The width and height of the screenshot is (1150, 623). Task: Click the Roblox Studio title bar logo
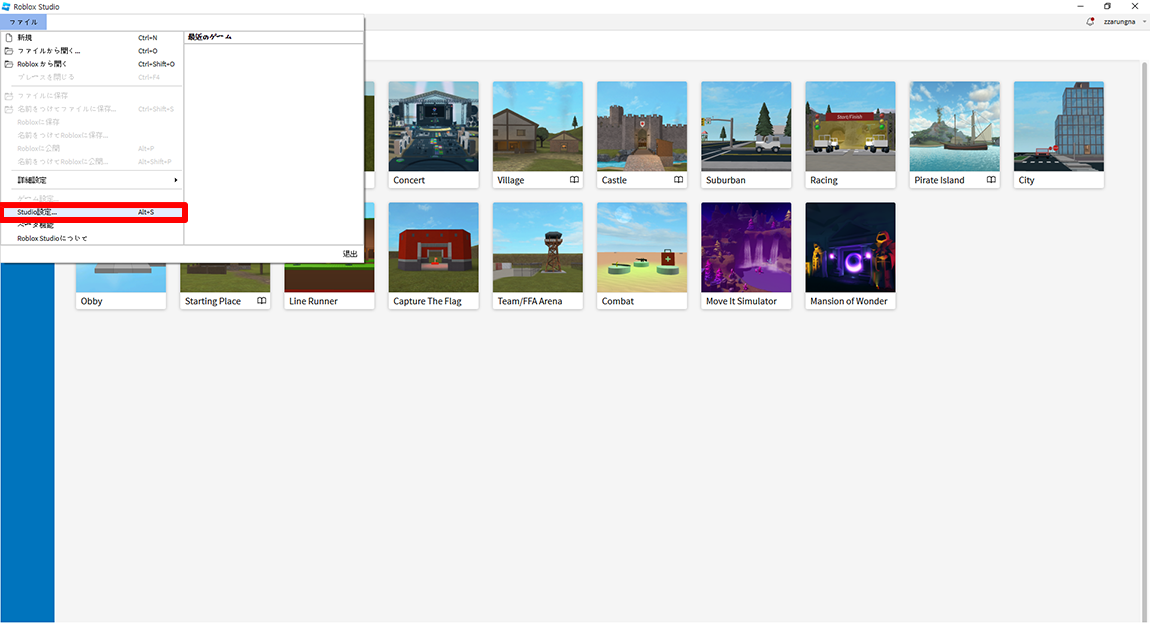pyautogui.click(x=6, y=7)
